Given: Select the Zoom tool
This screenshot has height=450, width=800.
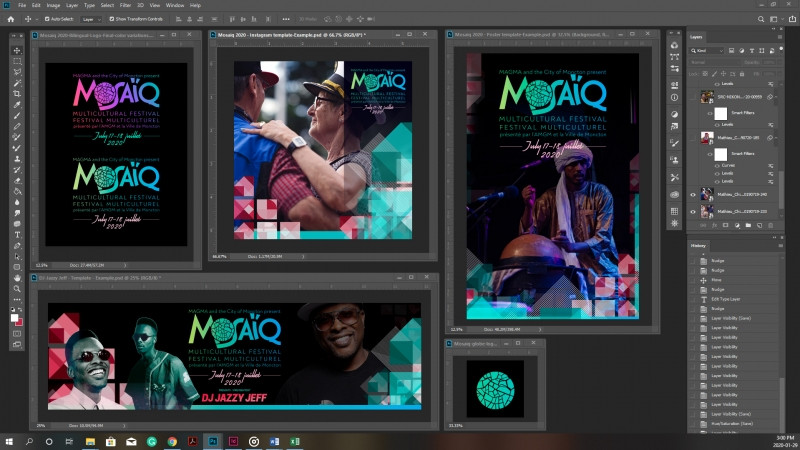Looking at the screenshot, I should click(17, 289).
